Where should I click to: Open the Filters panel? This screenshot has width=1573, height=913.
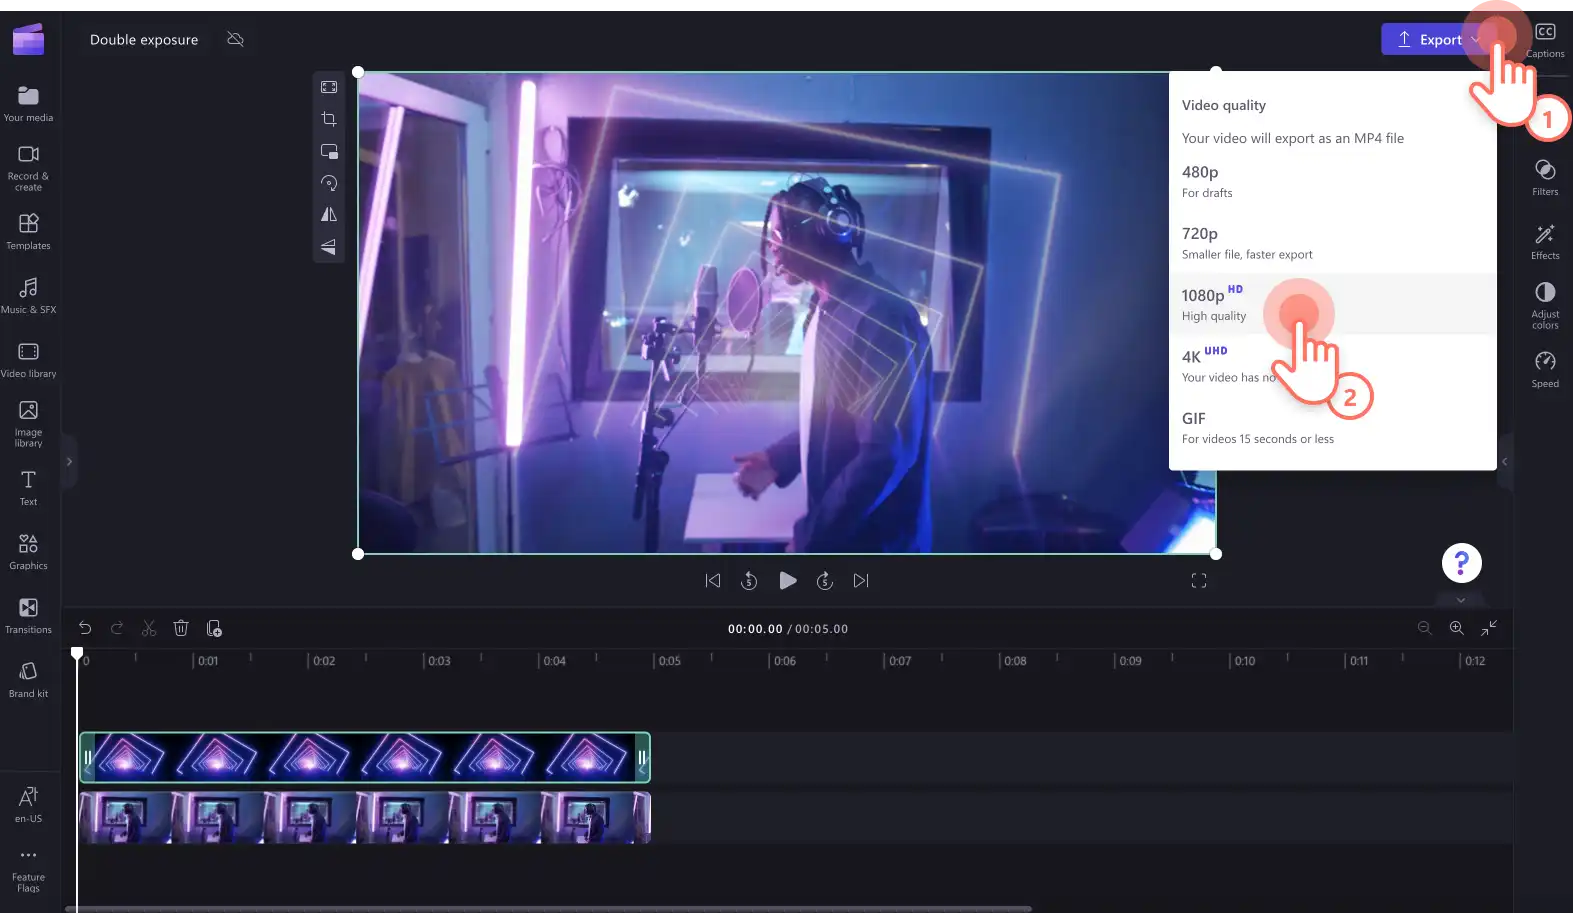[x=1545, y=177]
